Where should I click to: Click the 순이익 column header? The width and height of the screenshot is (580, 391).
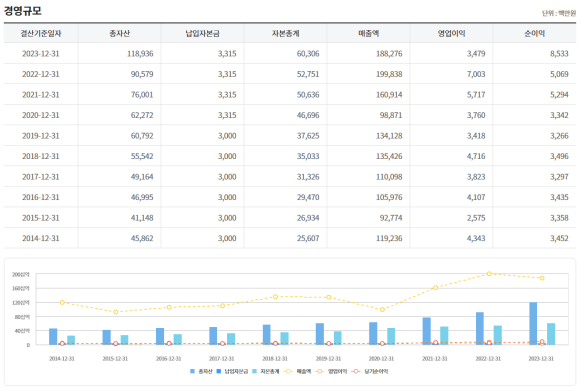click(x=535, y=34)
